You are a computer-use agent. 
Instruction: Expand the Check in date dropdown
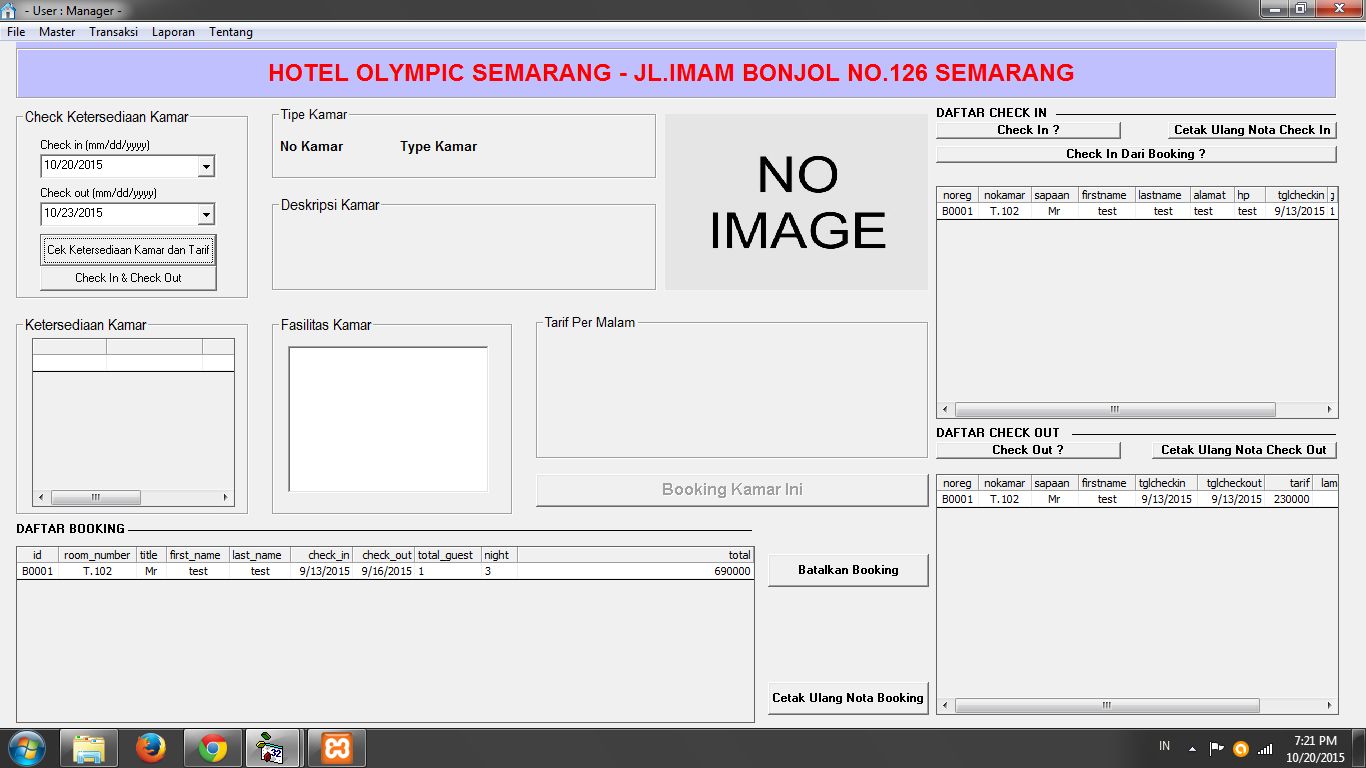(x=205, y=166)
